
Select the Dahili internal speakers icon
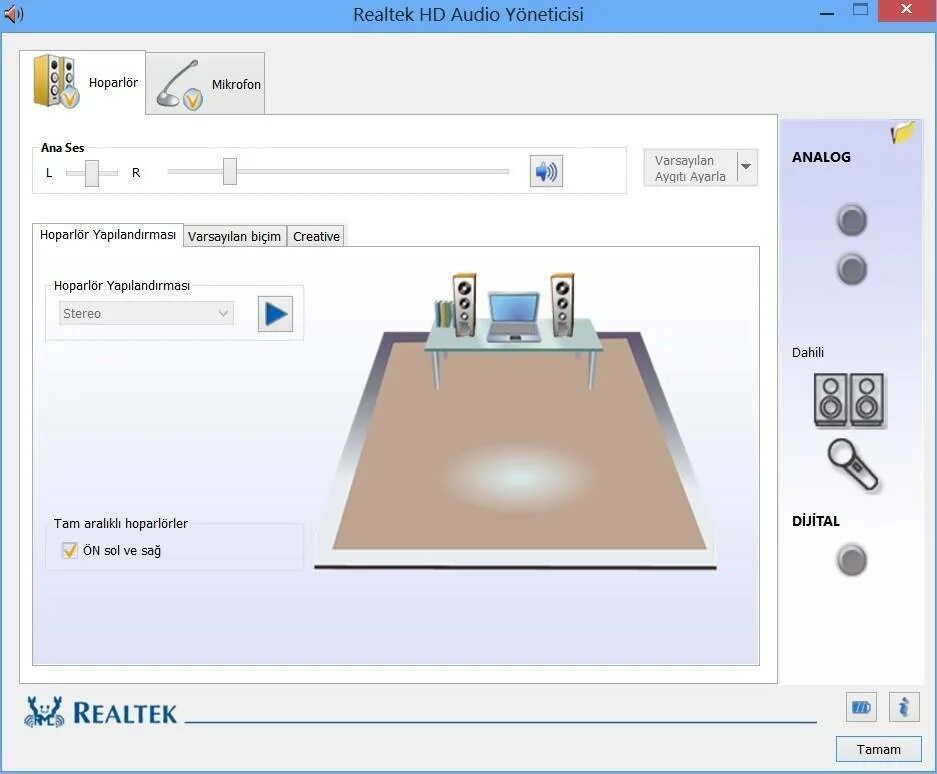coord(849,400)
